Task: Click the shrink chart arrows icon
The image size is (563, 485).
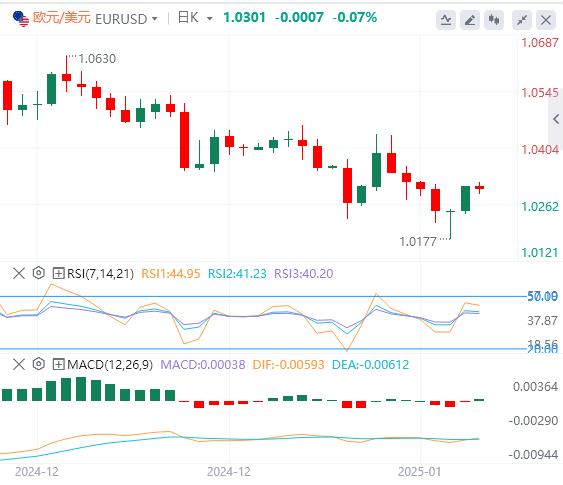Action: click(522, 20)
